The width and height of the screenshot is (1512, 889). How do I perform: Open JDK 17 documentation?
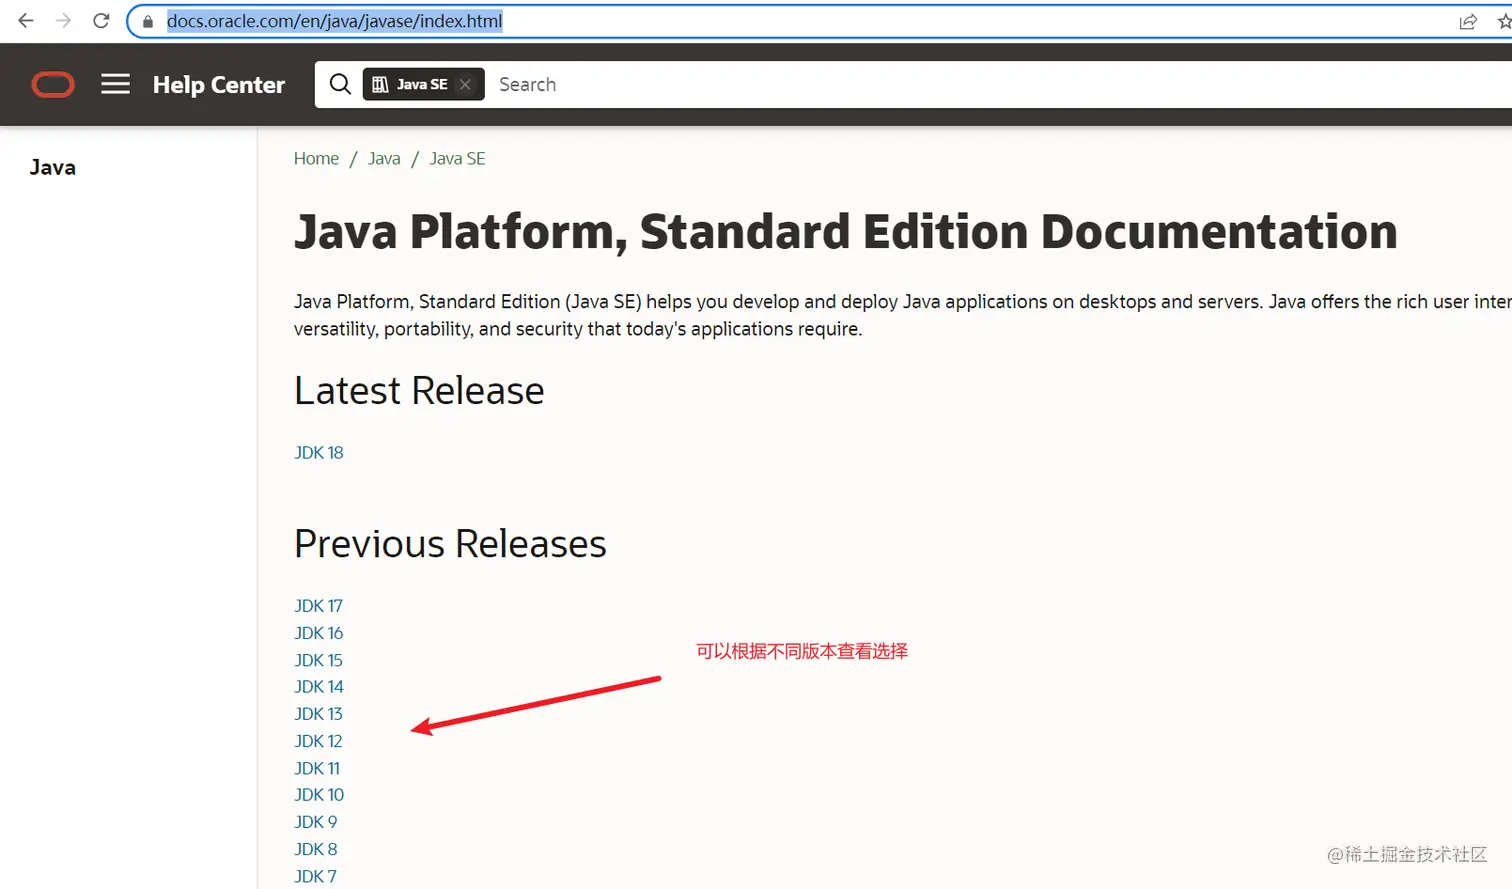318,605
